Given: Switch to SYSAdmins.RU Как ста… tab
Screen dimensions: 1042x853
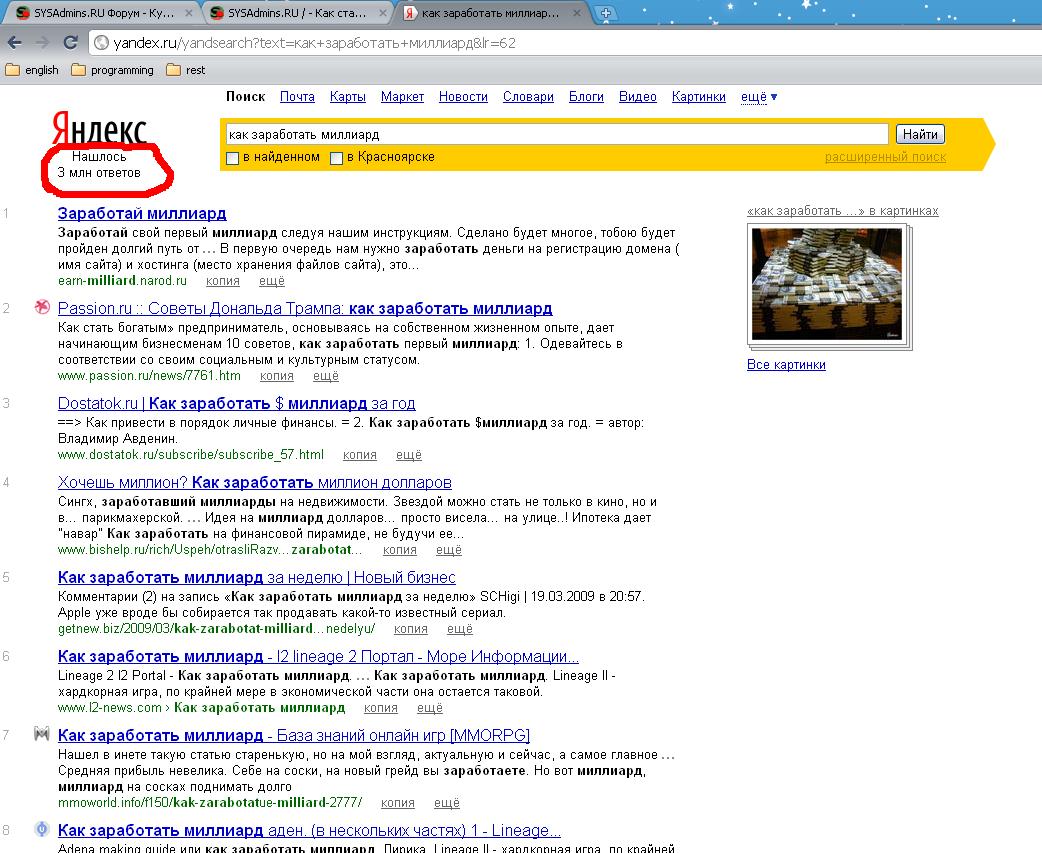Looking at the screenshot, I should pyautogui.click(x=296, y=13).
